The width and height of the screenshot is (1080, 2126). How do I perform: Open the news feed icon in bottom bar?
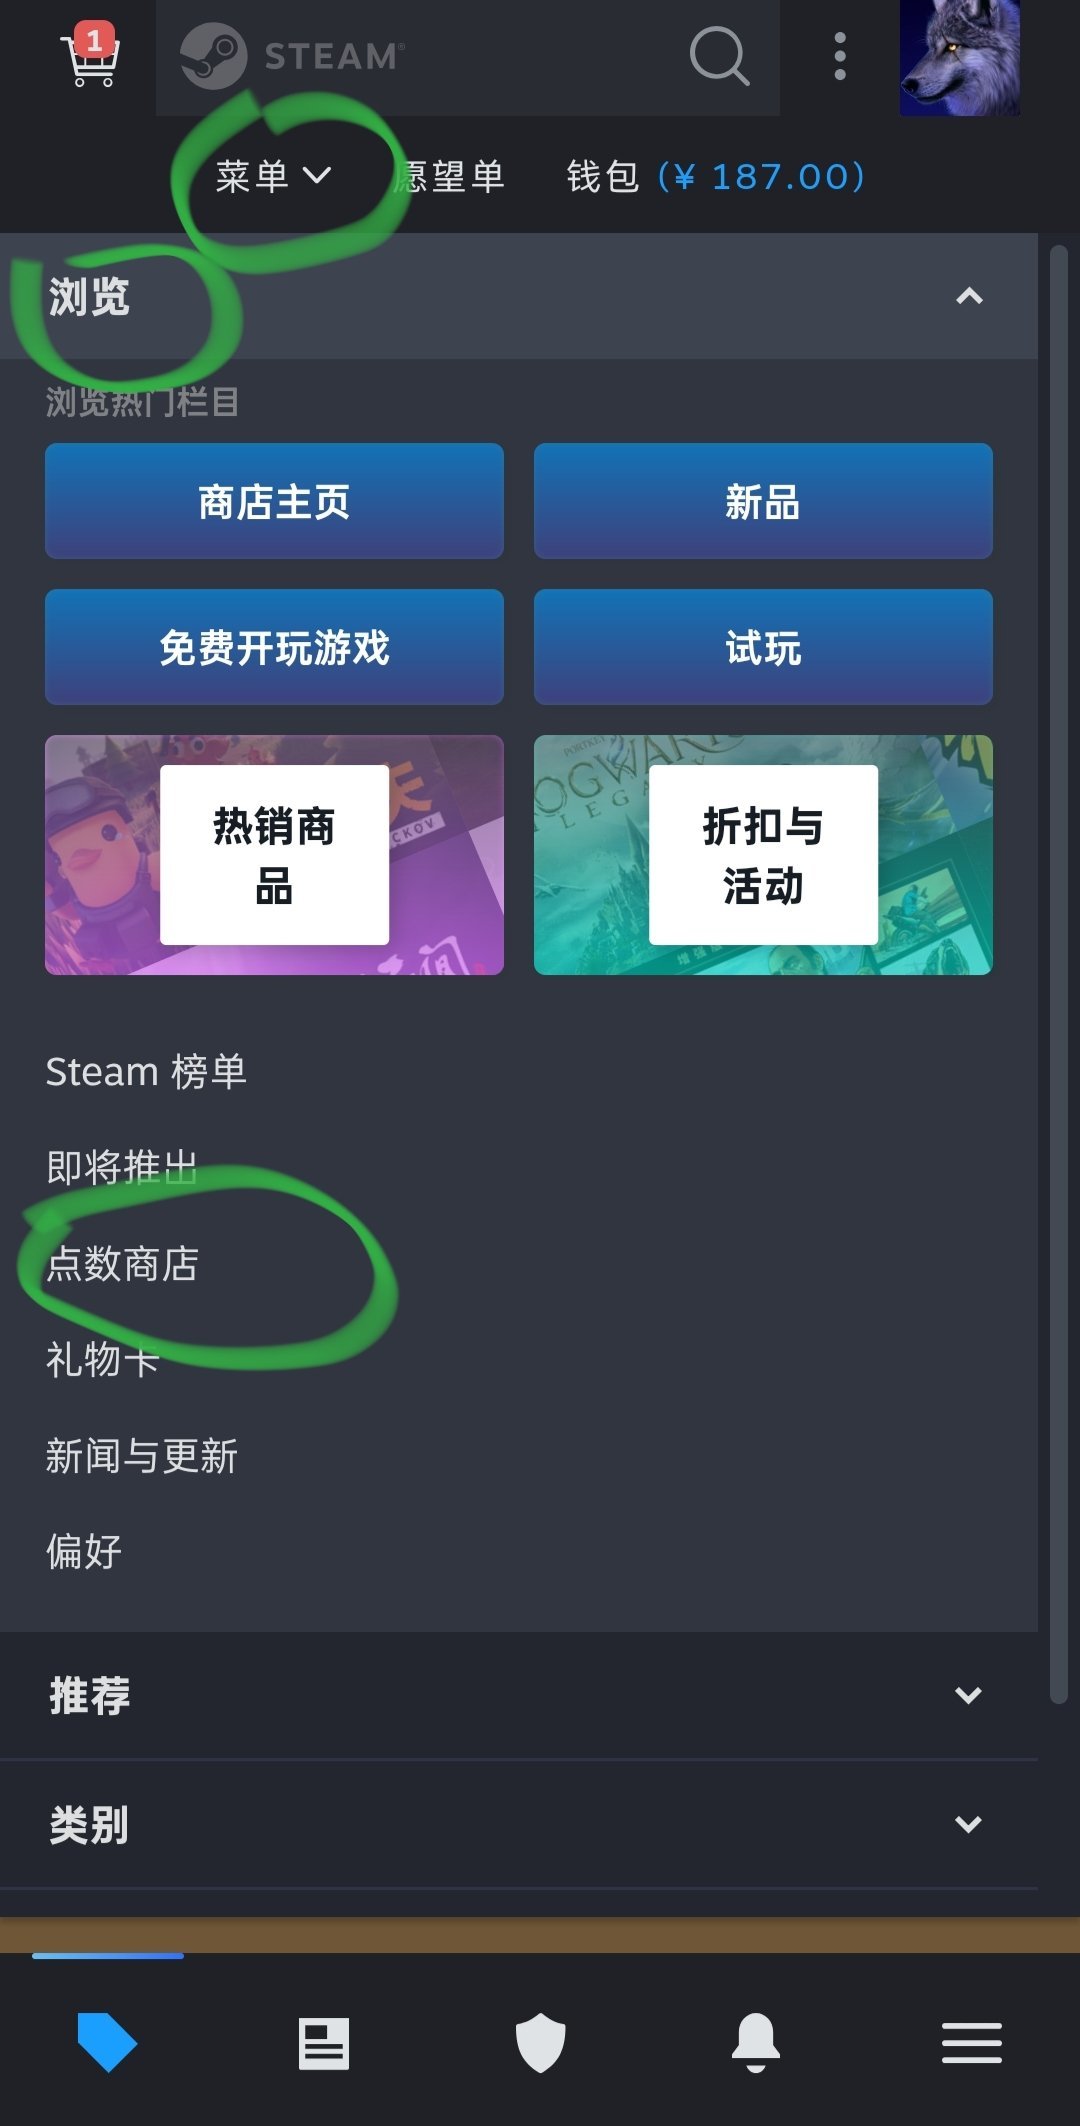(324, 2043)
